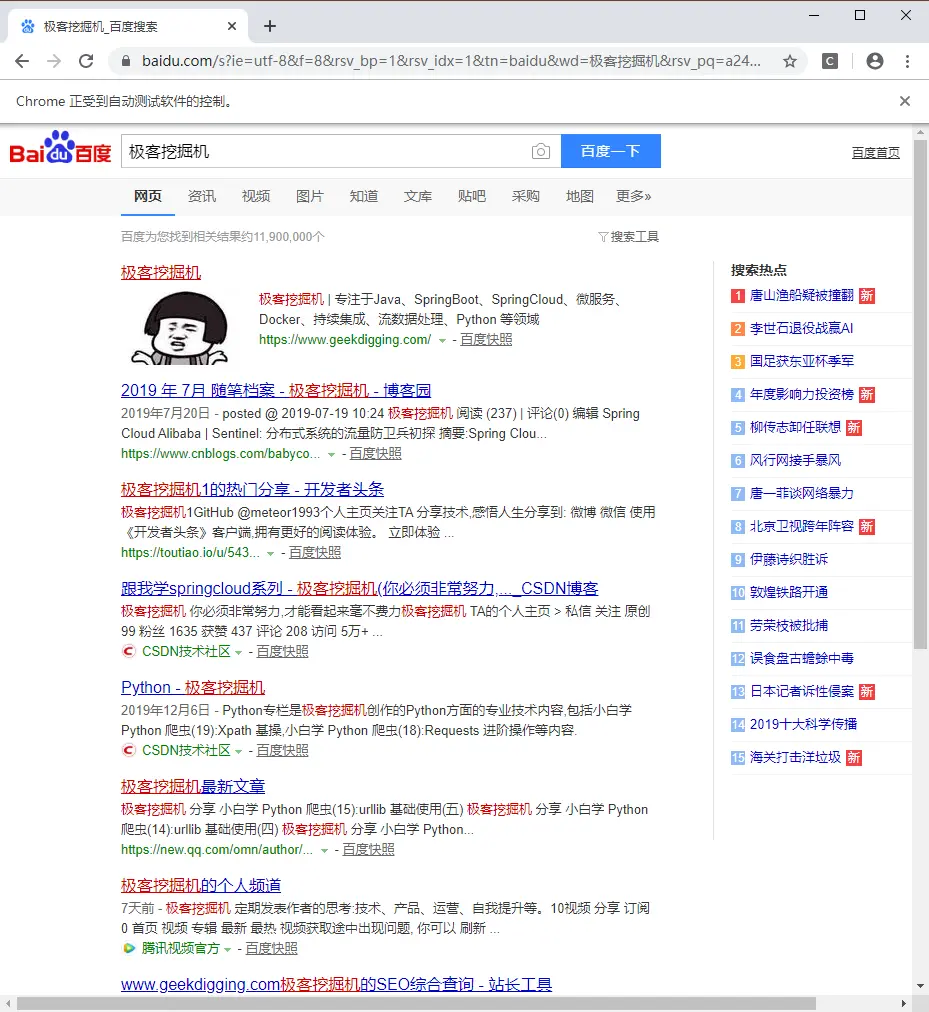Open hot topic 误食盘古蟾蜍中毒
Viewport: 929px width, 1012px height.
802,658
